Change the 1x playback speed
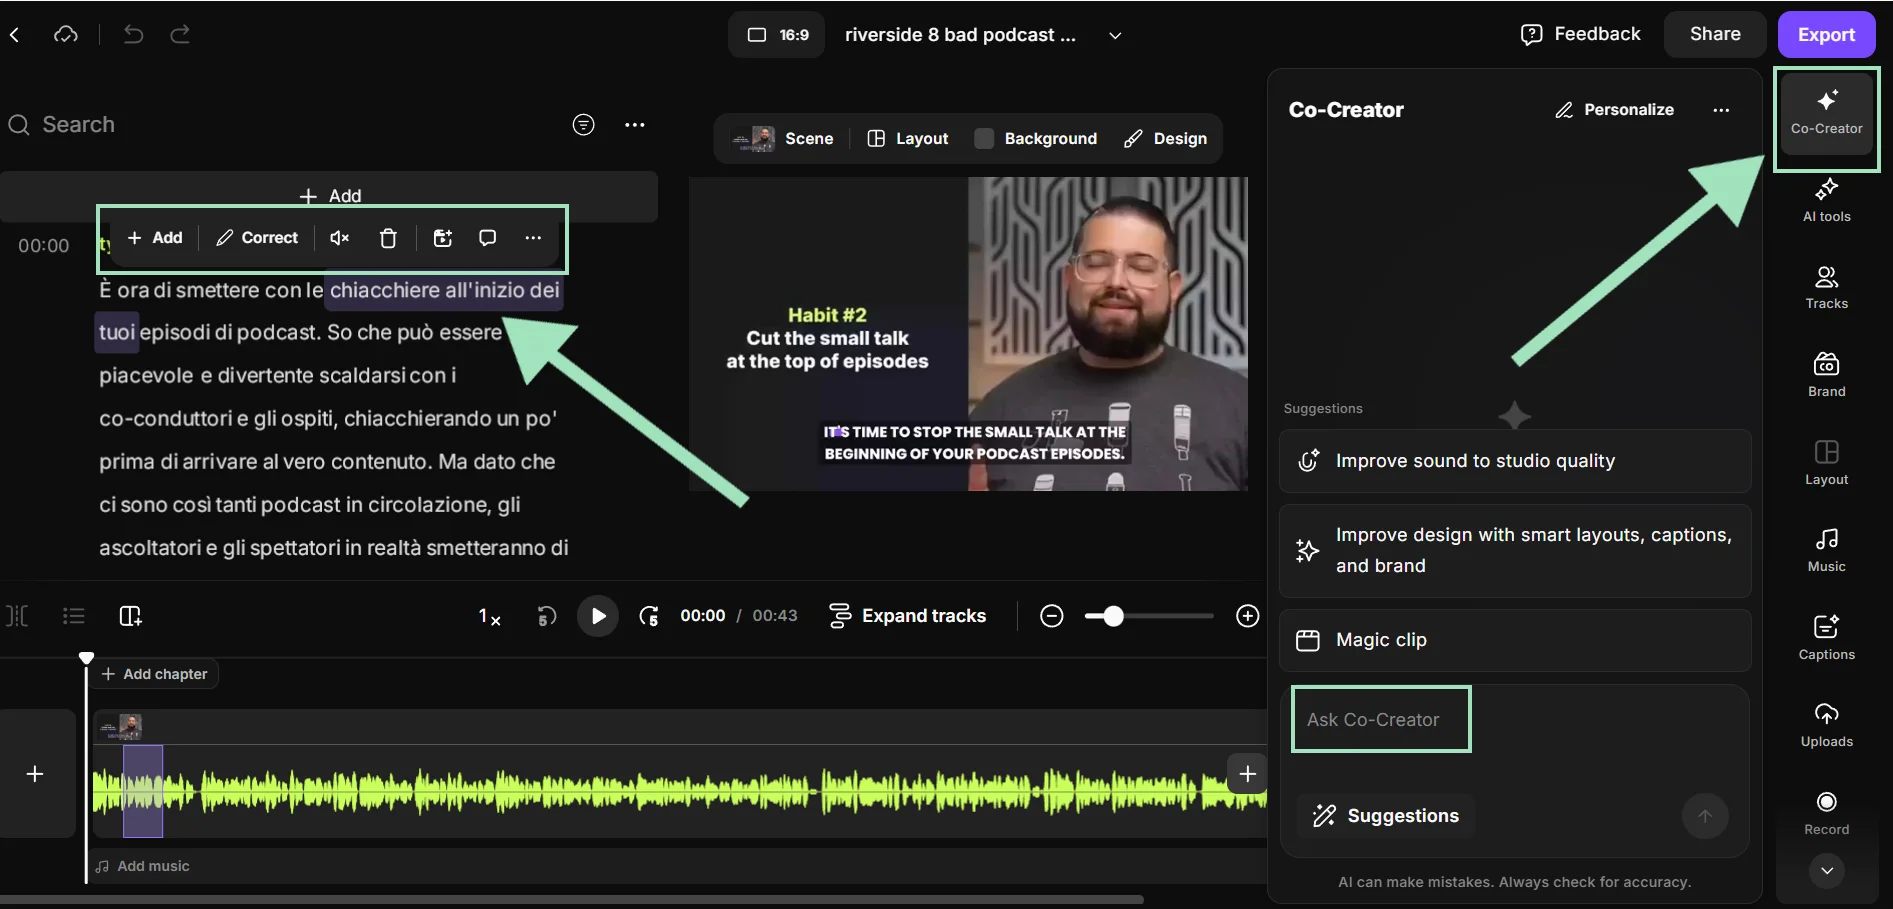 [x=489, y=616]
